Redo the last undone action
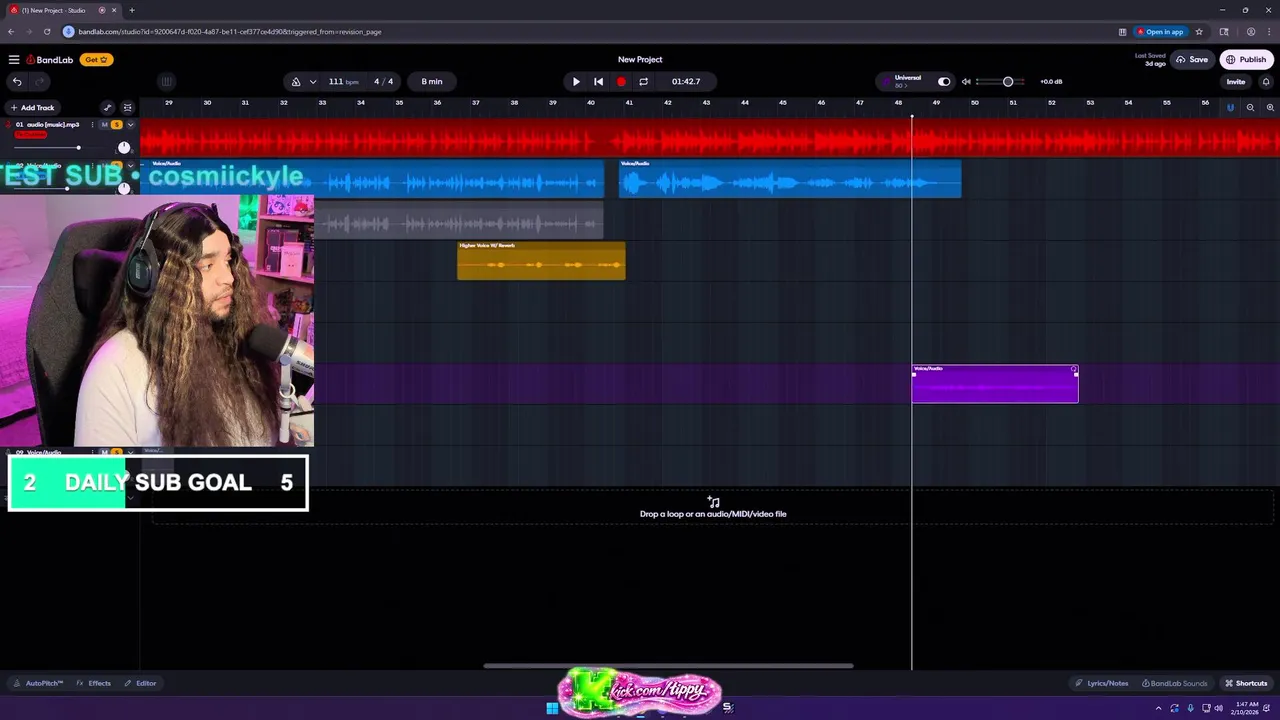 pos(40,82)
